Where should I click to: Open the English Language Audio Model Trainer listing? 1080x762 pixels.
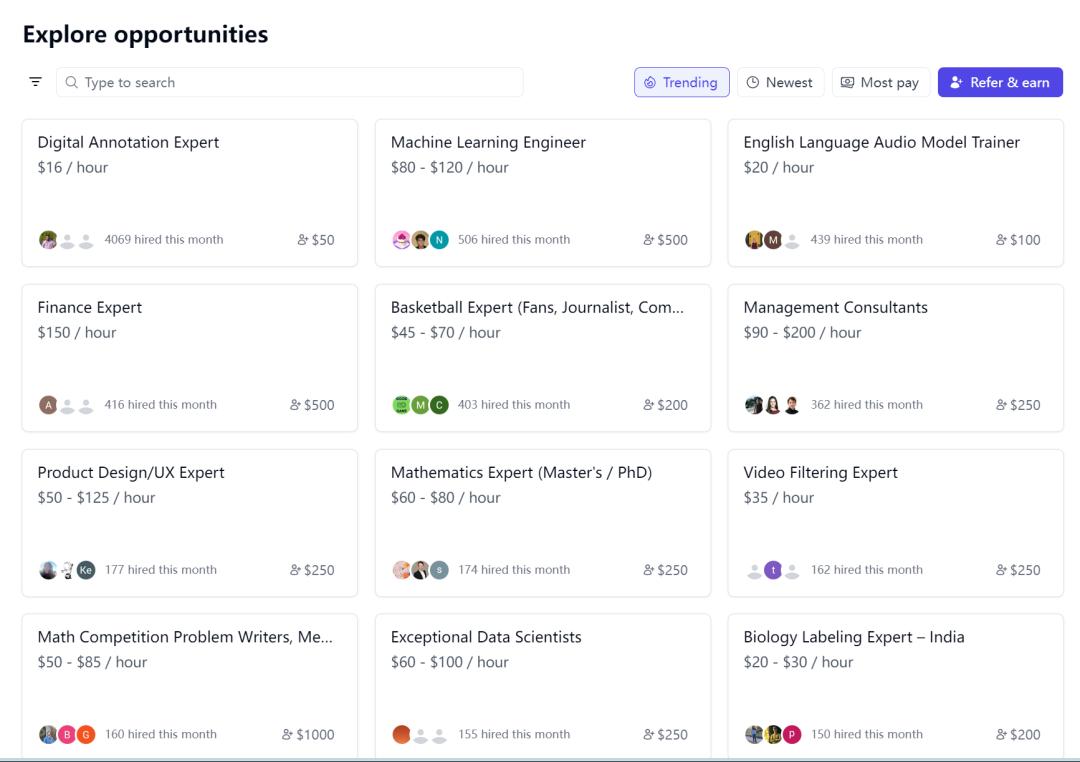[x=881, y=142]
